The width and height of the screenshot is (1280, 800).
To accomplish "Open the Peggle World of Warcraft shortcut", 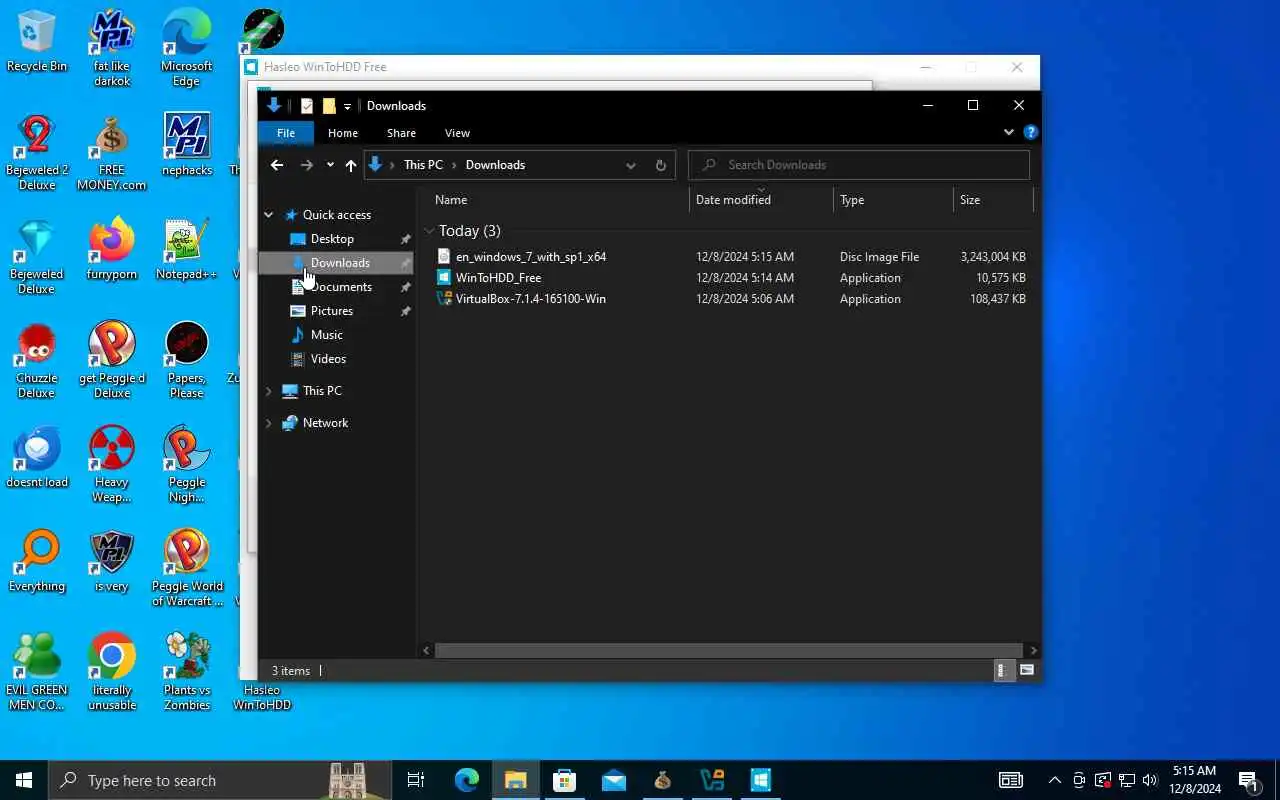I will point(187,568).
